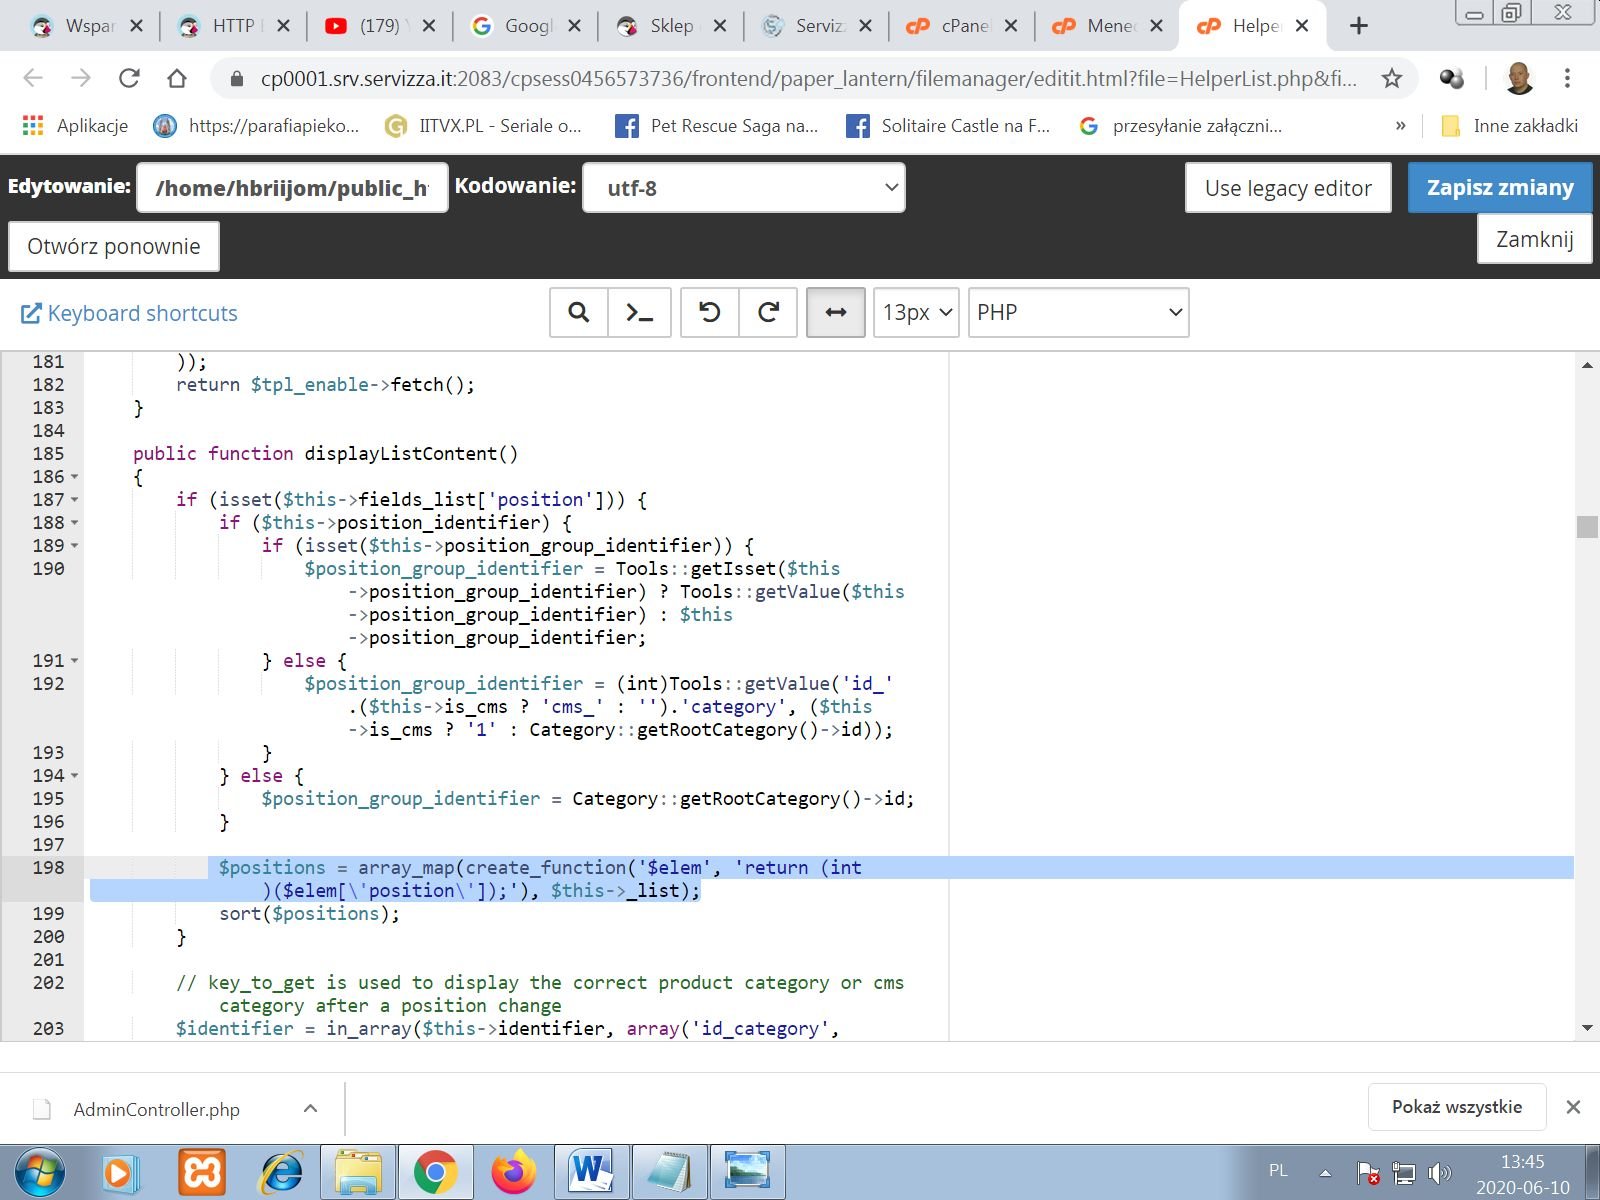Viewport: 1600px width, 1200px height.
Task: Redo the last edit
Action: tap(768, 313)
